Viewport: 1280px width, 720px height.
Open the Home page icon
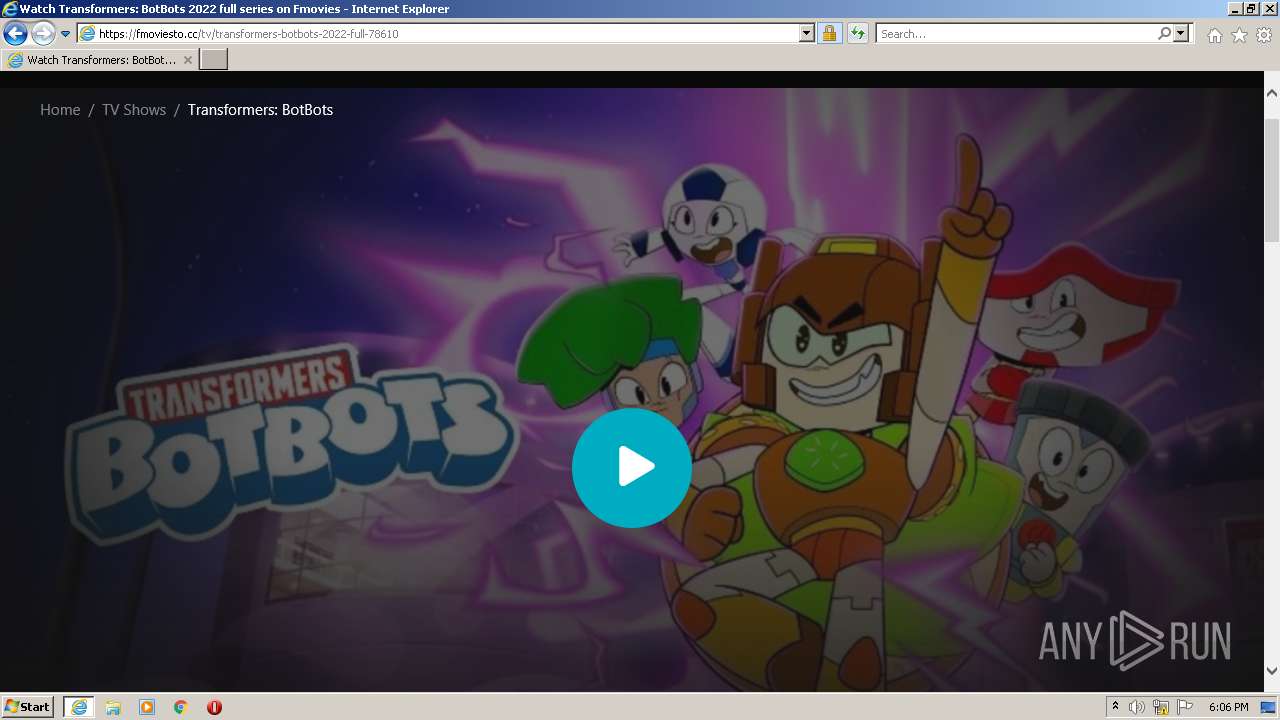click(x=1214, y=35)
